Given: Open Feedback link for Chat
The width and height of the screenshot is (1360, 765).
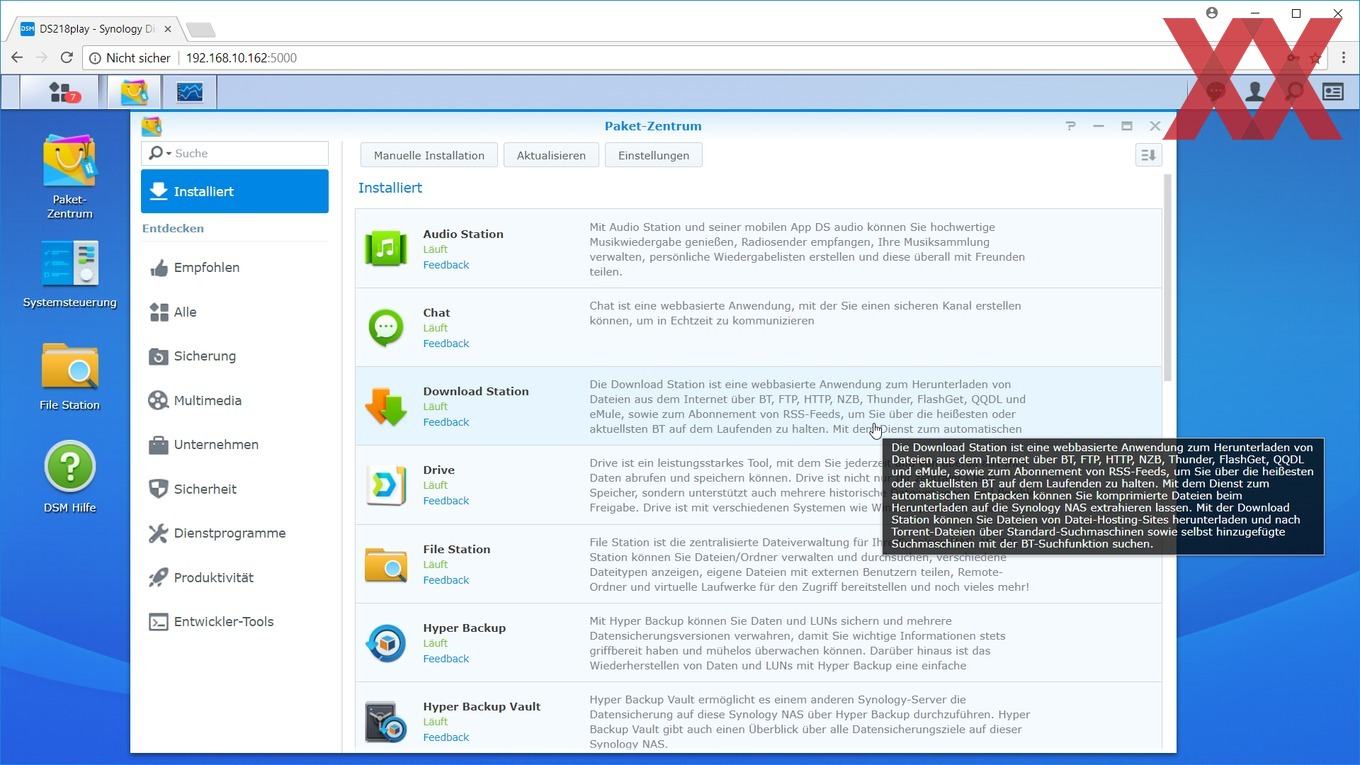Looking at the screenshot, I should click(x=446, y=343).
